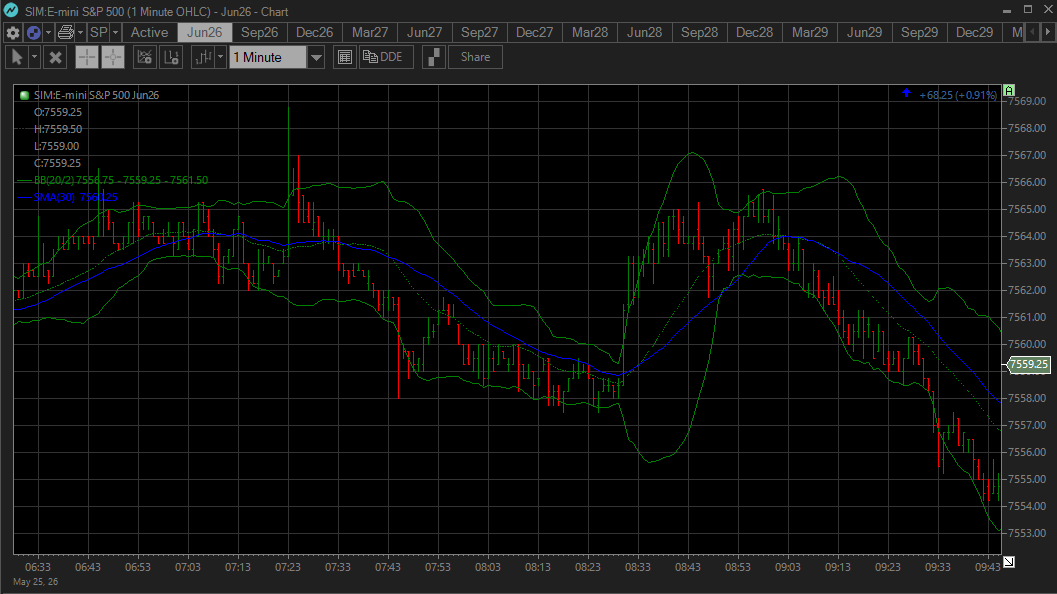
Task: Expand the chart type dropdown arrow
Action: click(x=220, y=57)
